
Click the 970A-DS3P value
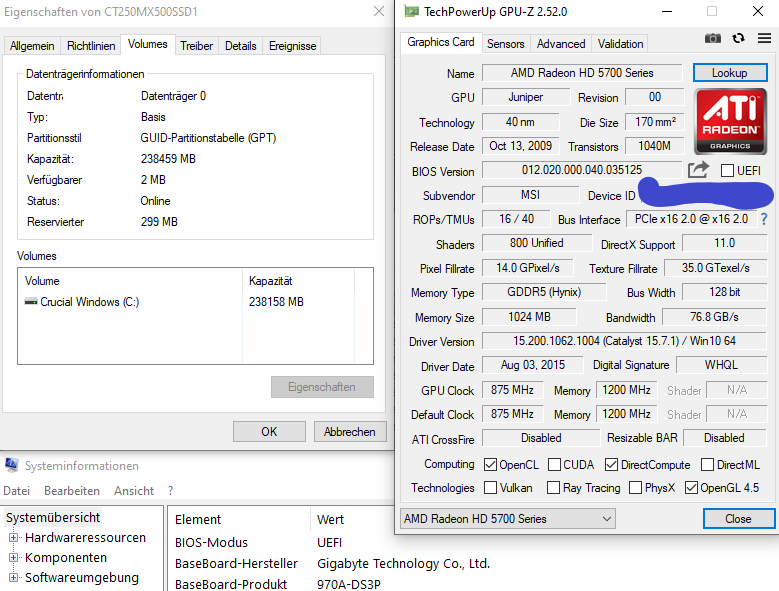tap(349, 584)
